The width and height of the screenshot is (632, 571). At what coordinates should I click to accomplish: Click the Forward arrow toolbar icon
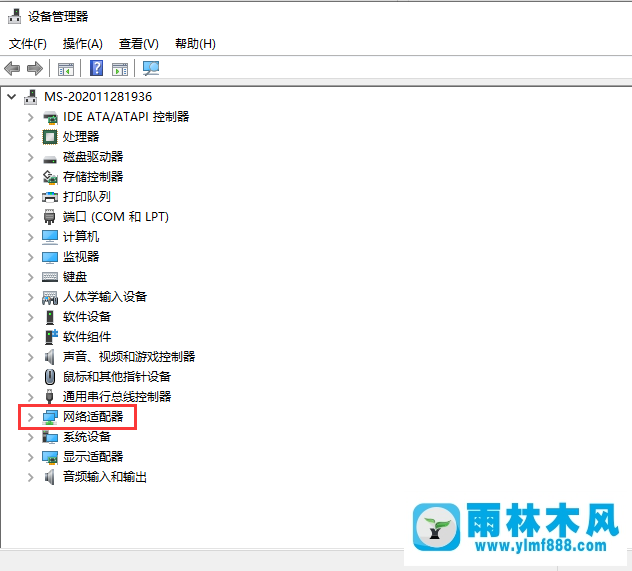(35, 69)
